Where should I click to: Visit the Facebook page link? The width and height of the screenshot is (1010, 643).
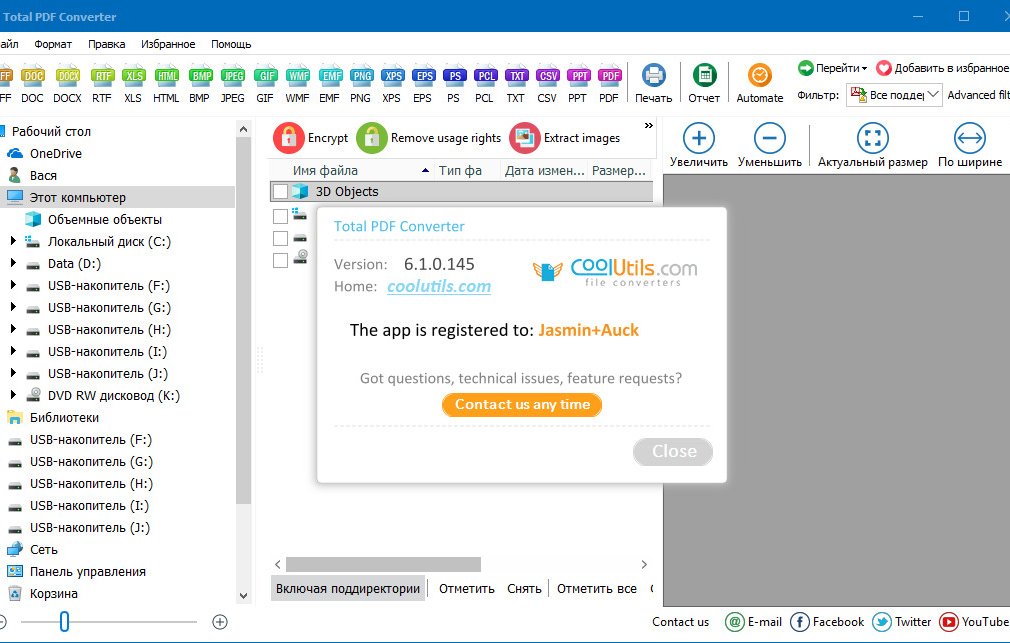827,622
